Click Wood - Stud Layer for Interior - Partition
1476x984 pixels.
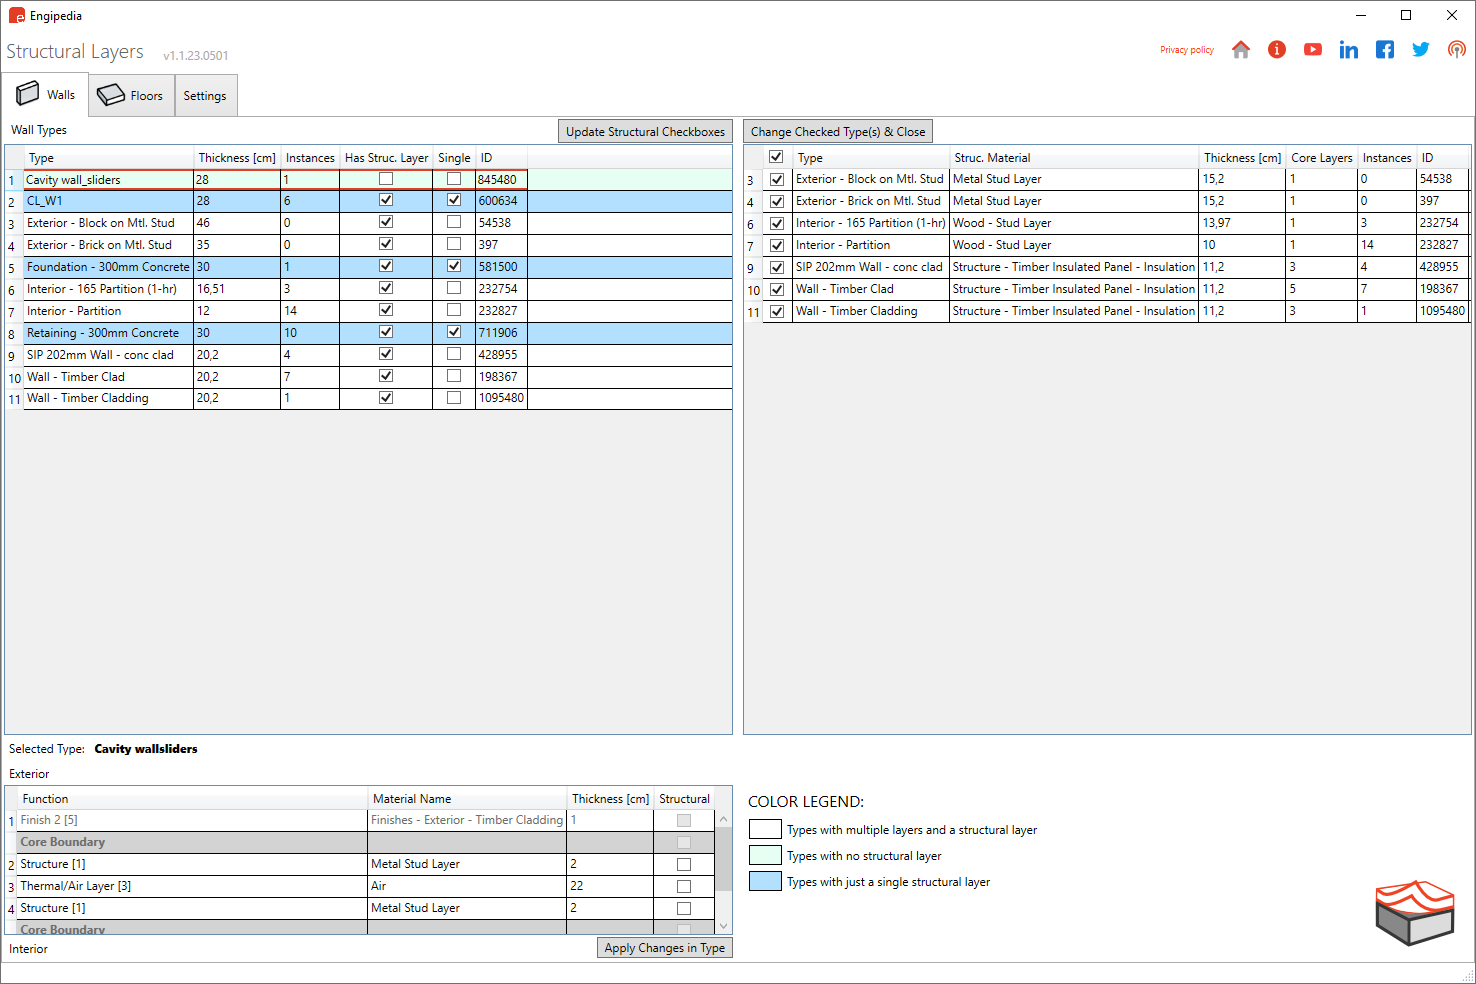(x=1074, y=245)
